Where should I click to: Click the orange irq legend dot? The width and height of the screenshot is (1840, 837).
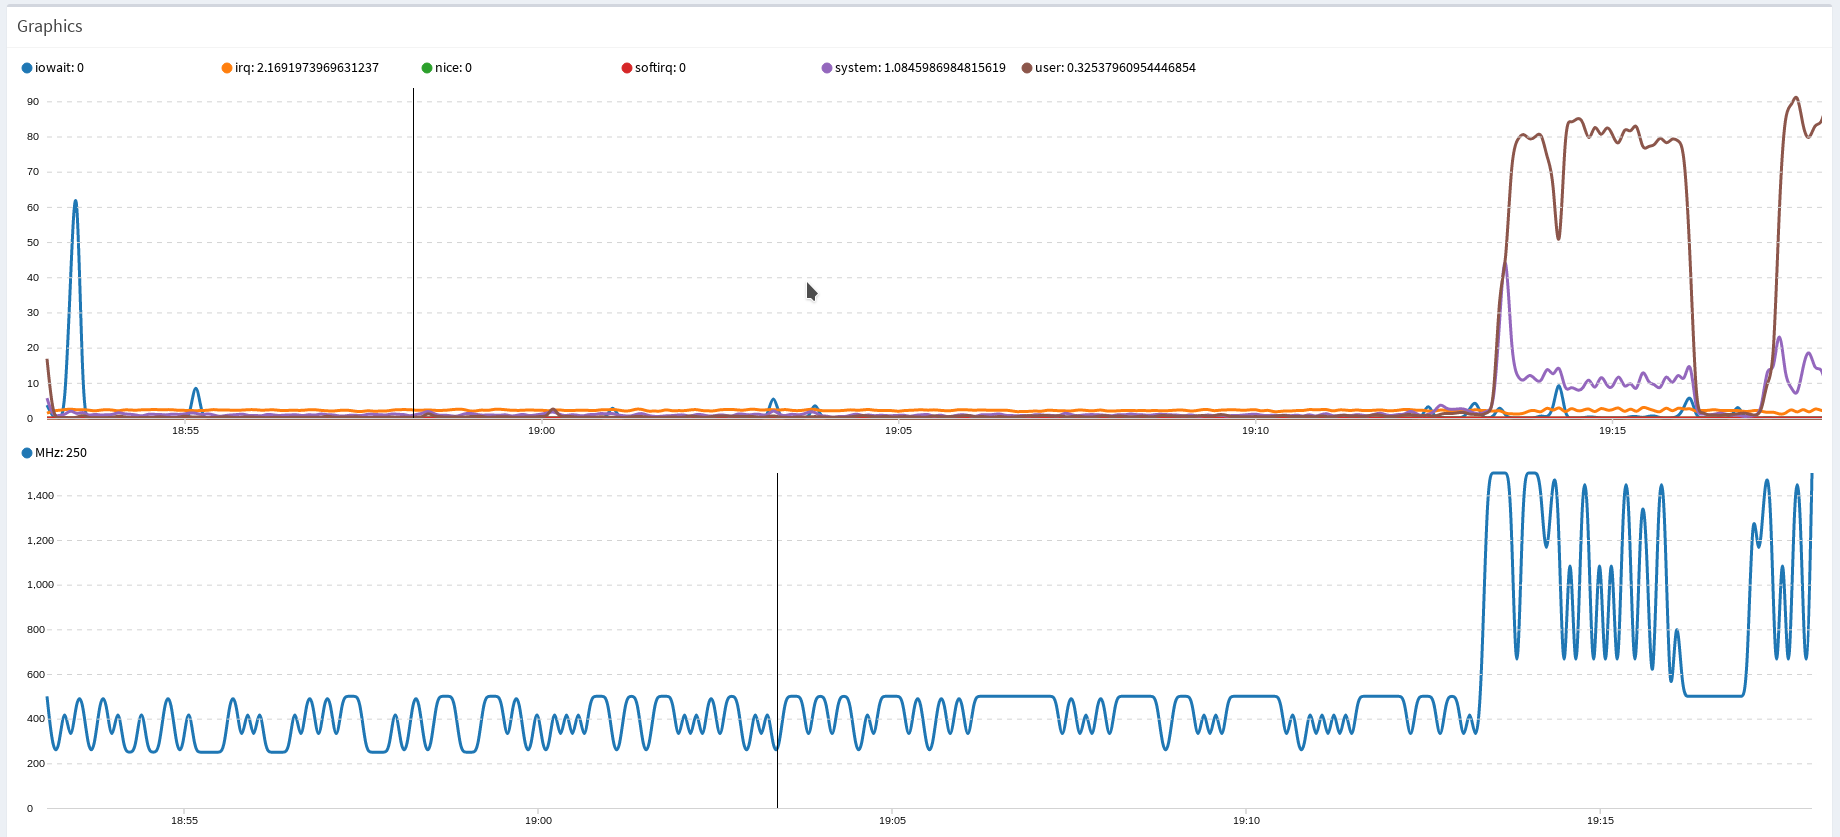[x=227, y=68]
